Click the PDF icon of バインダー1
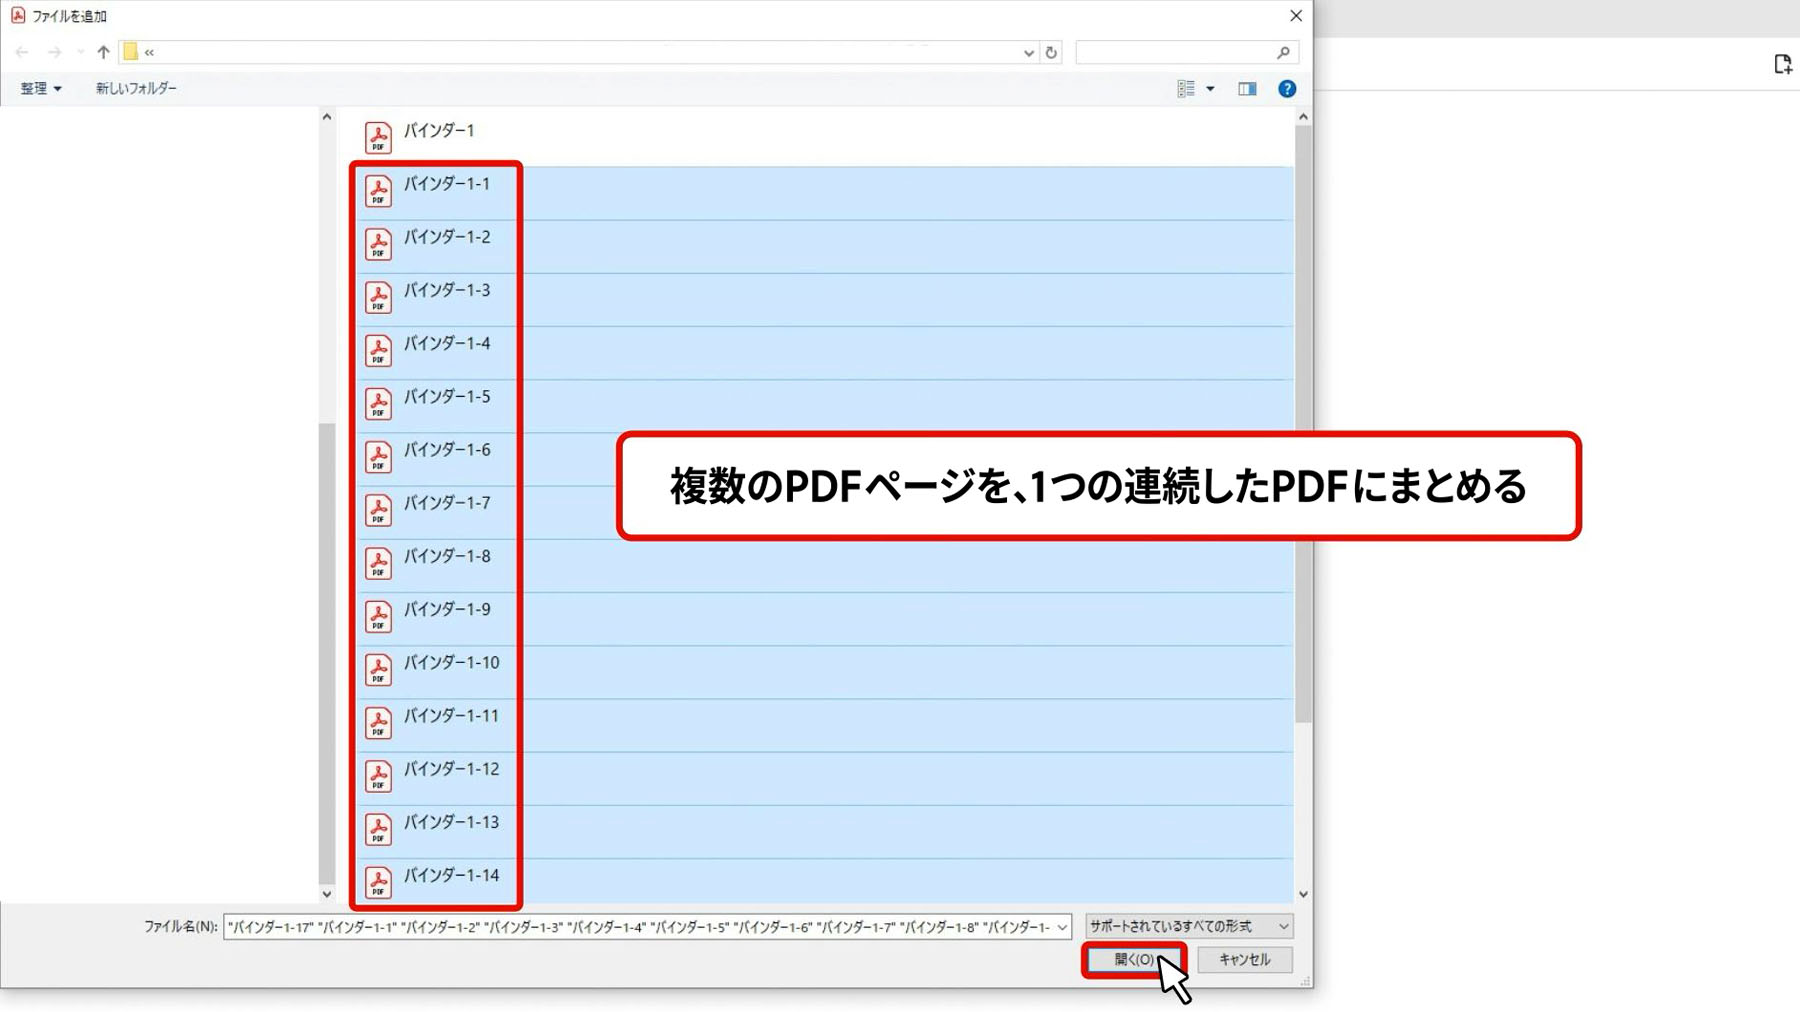The width and height of the screenshot is (1800, 1012). click(x=378, y=137)
